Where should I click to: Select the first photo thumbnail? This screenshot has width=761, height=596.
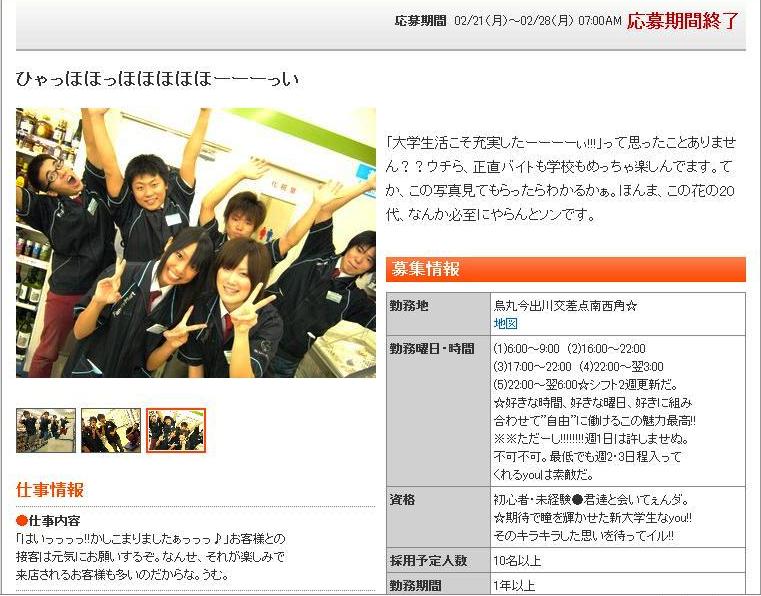46,430
